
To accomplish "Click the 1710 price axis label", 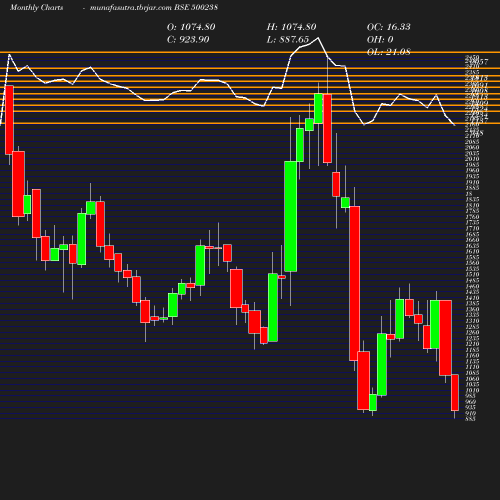I will pos(472,228).
